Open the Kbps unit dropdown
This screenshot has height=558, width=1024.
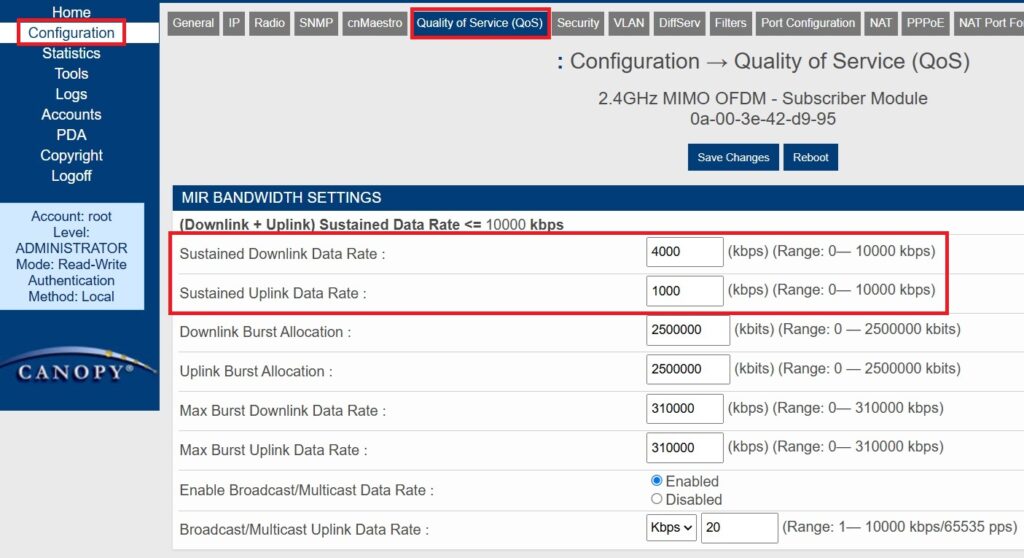point(672,527)
